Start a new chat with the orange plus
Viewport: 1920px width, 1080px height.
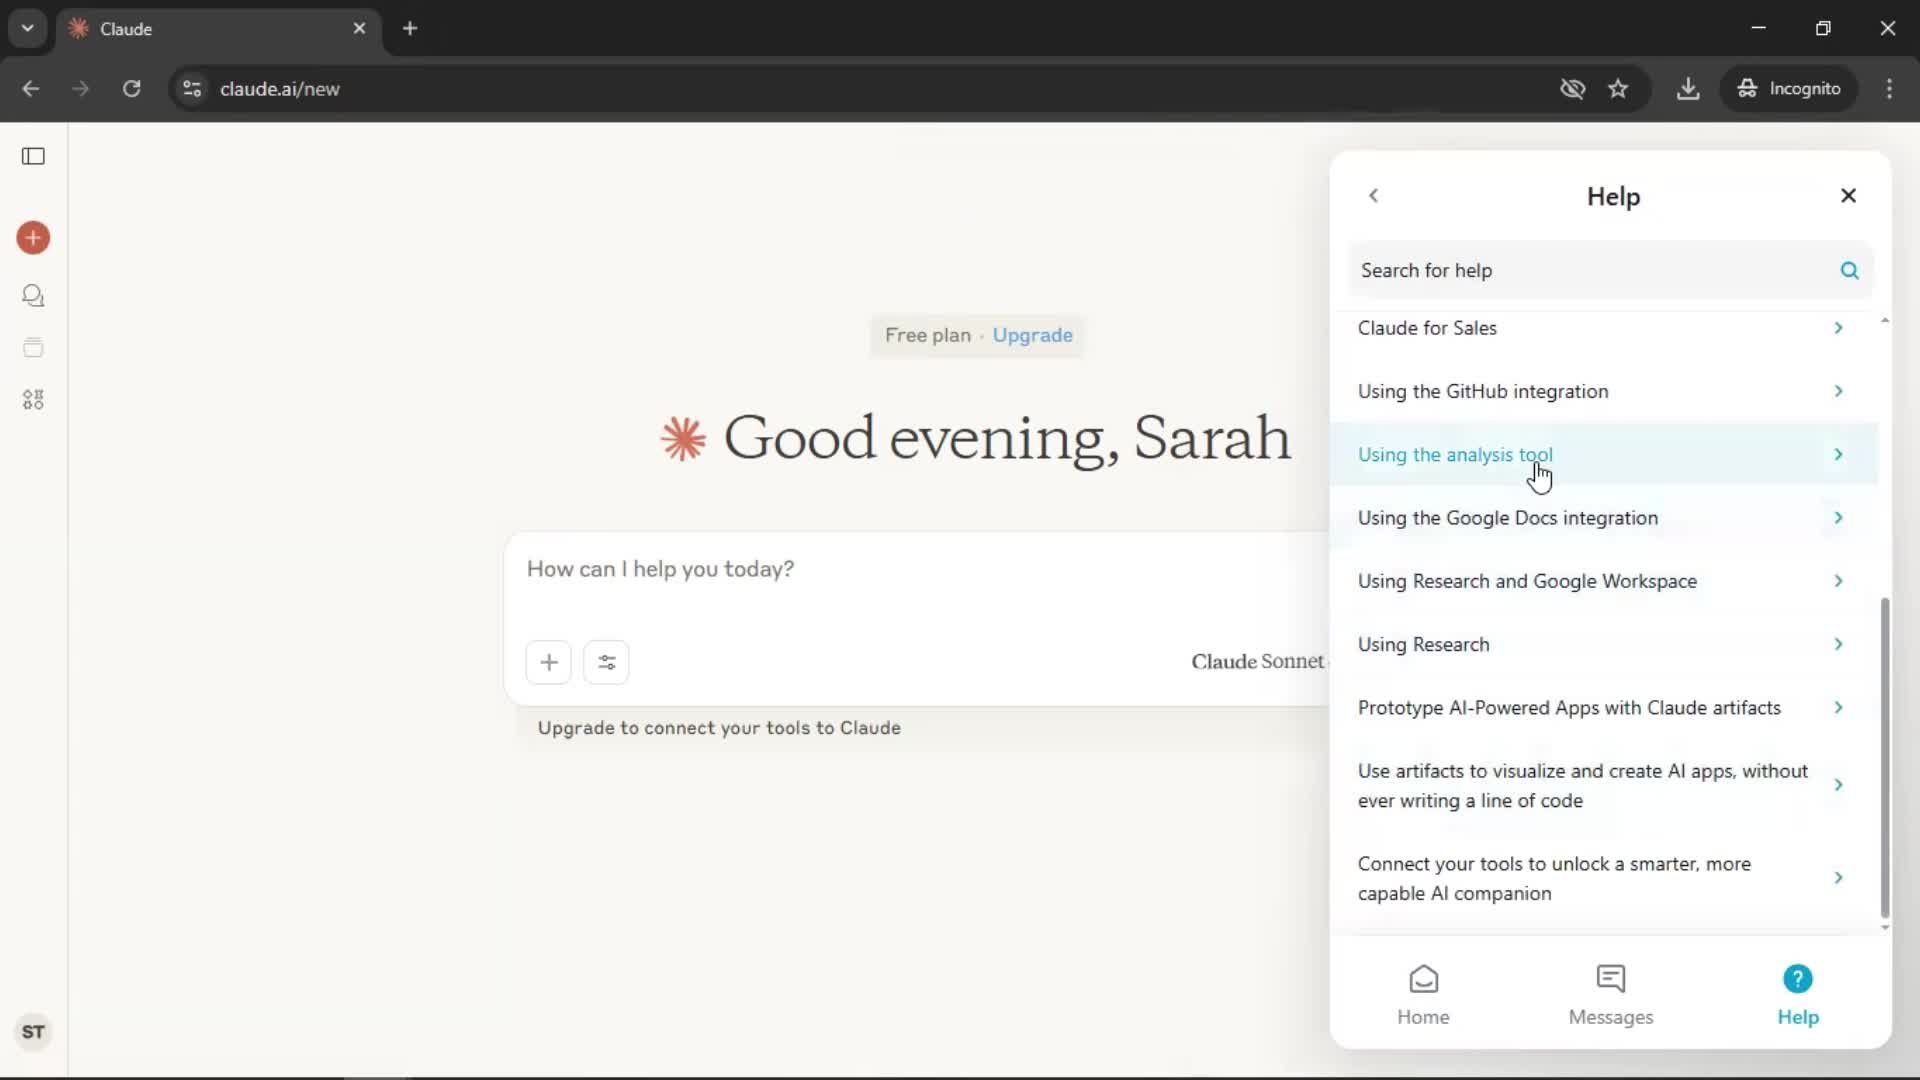[33, 238]
